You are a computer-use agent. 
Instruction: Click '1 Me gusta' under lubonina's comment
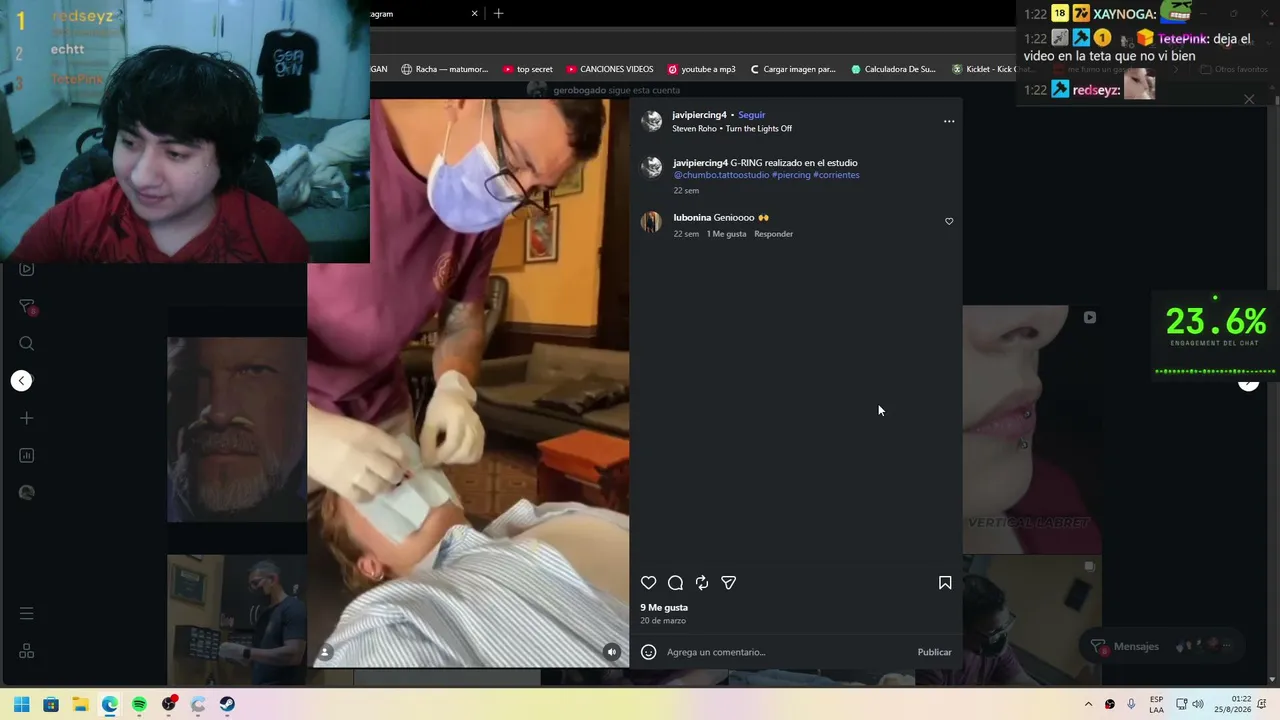click(727, 234)
